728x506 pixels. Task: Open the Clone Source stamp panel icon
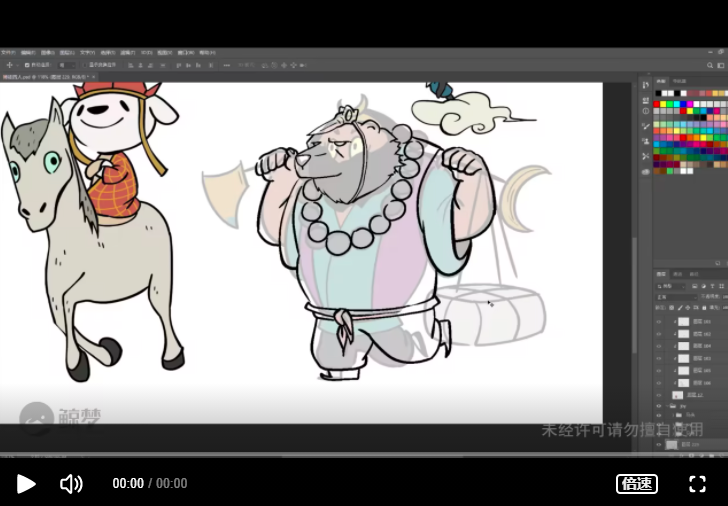[646, 141]
